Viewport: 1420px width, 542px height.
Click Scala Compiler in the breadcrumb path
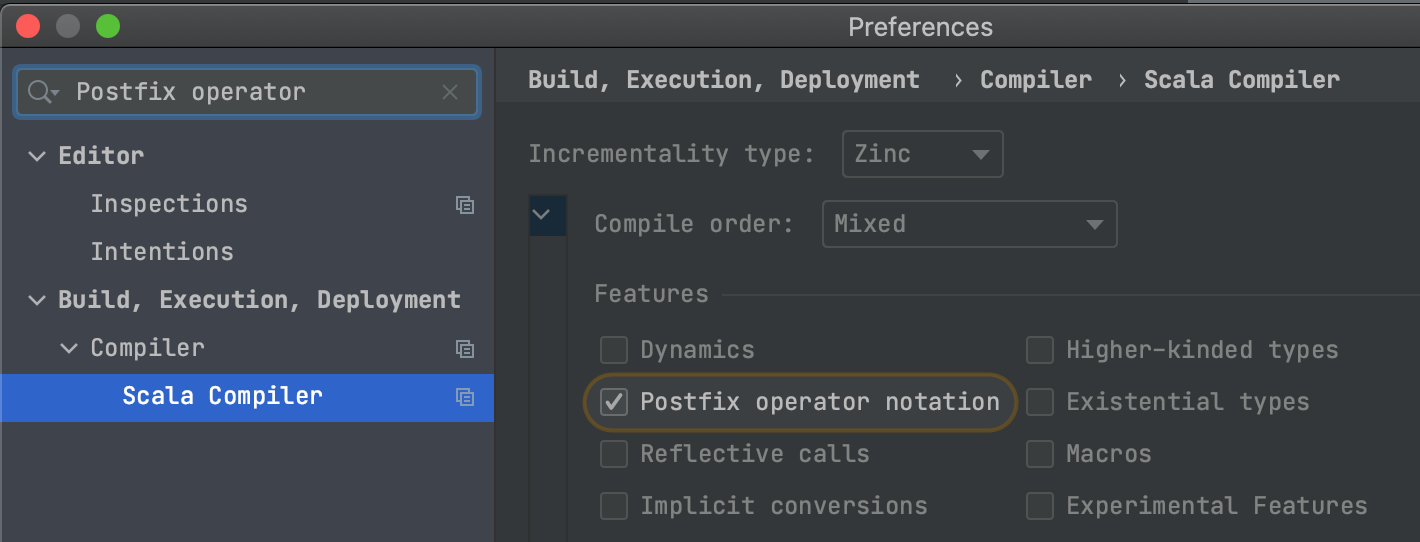[1242, 80]
